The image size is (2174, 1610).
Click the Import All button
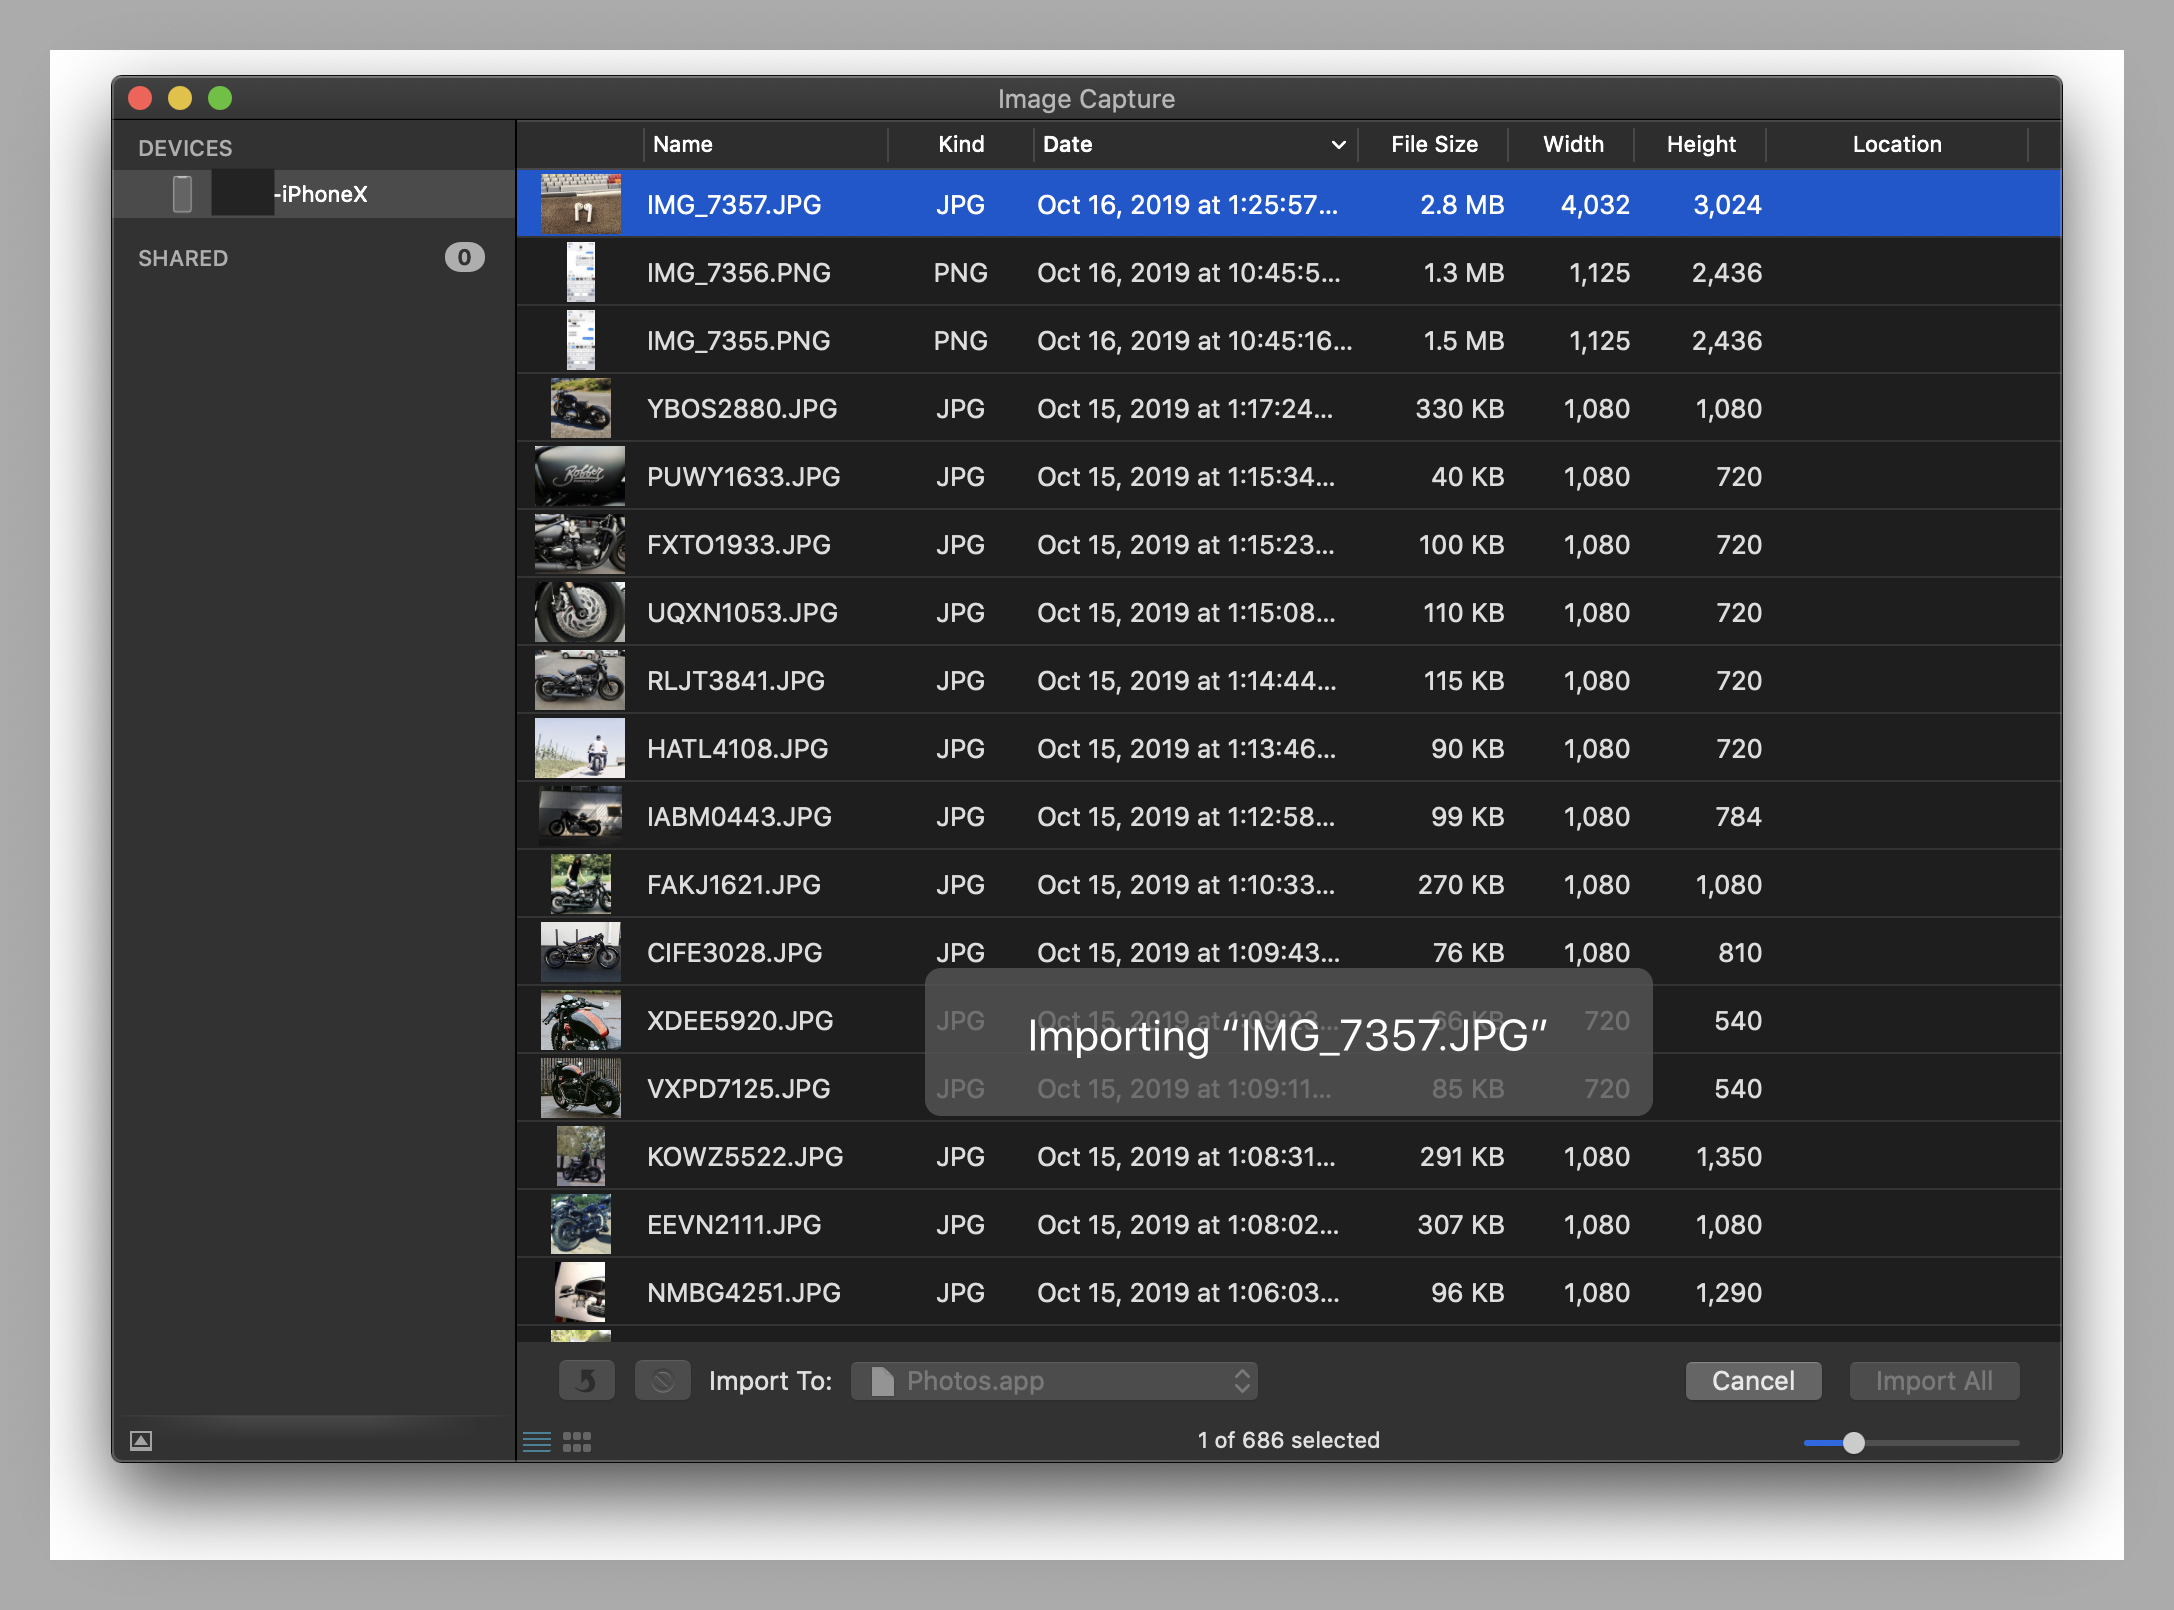point(1933,1381)
